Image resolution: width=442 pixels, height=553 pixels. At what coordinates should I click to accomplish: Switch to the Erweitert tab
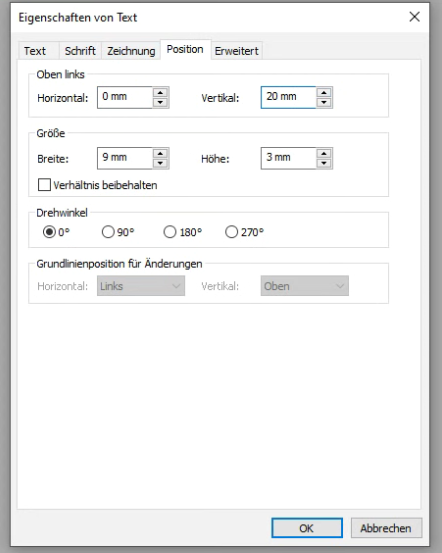coord(236,51)
